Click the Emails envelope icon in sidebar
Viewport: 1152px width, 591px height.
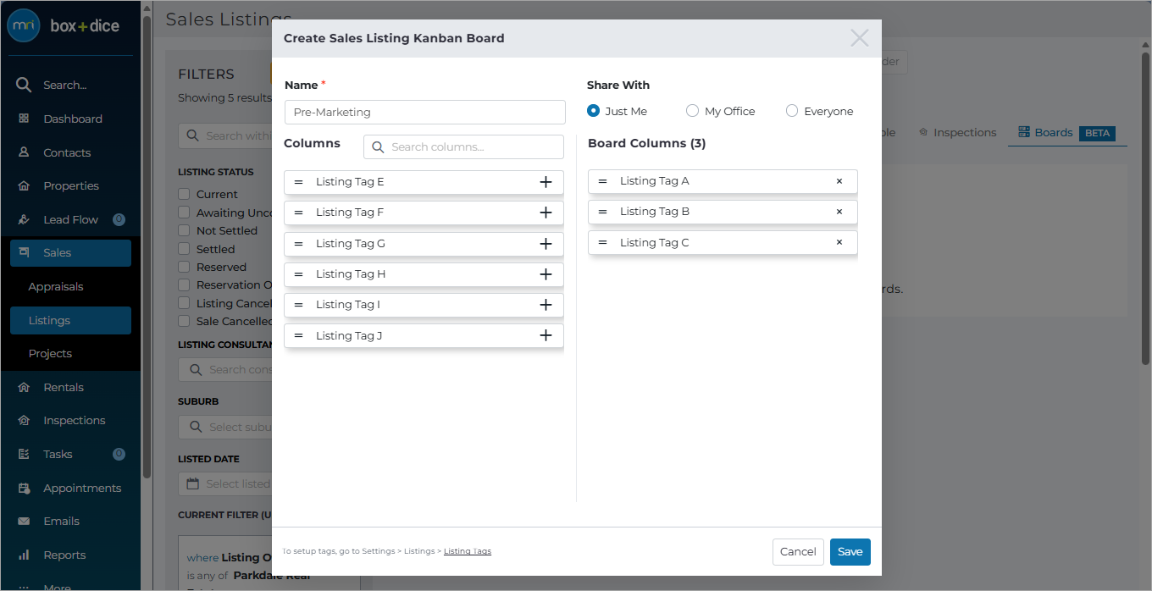click(24, 521)
